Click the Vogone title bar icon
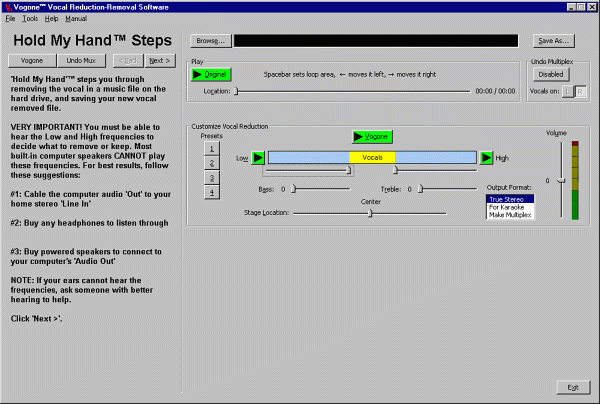600x404 pixels. [x=9, y=7]
